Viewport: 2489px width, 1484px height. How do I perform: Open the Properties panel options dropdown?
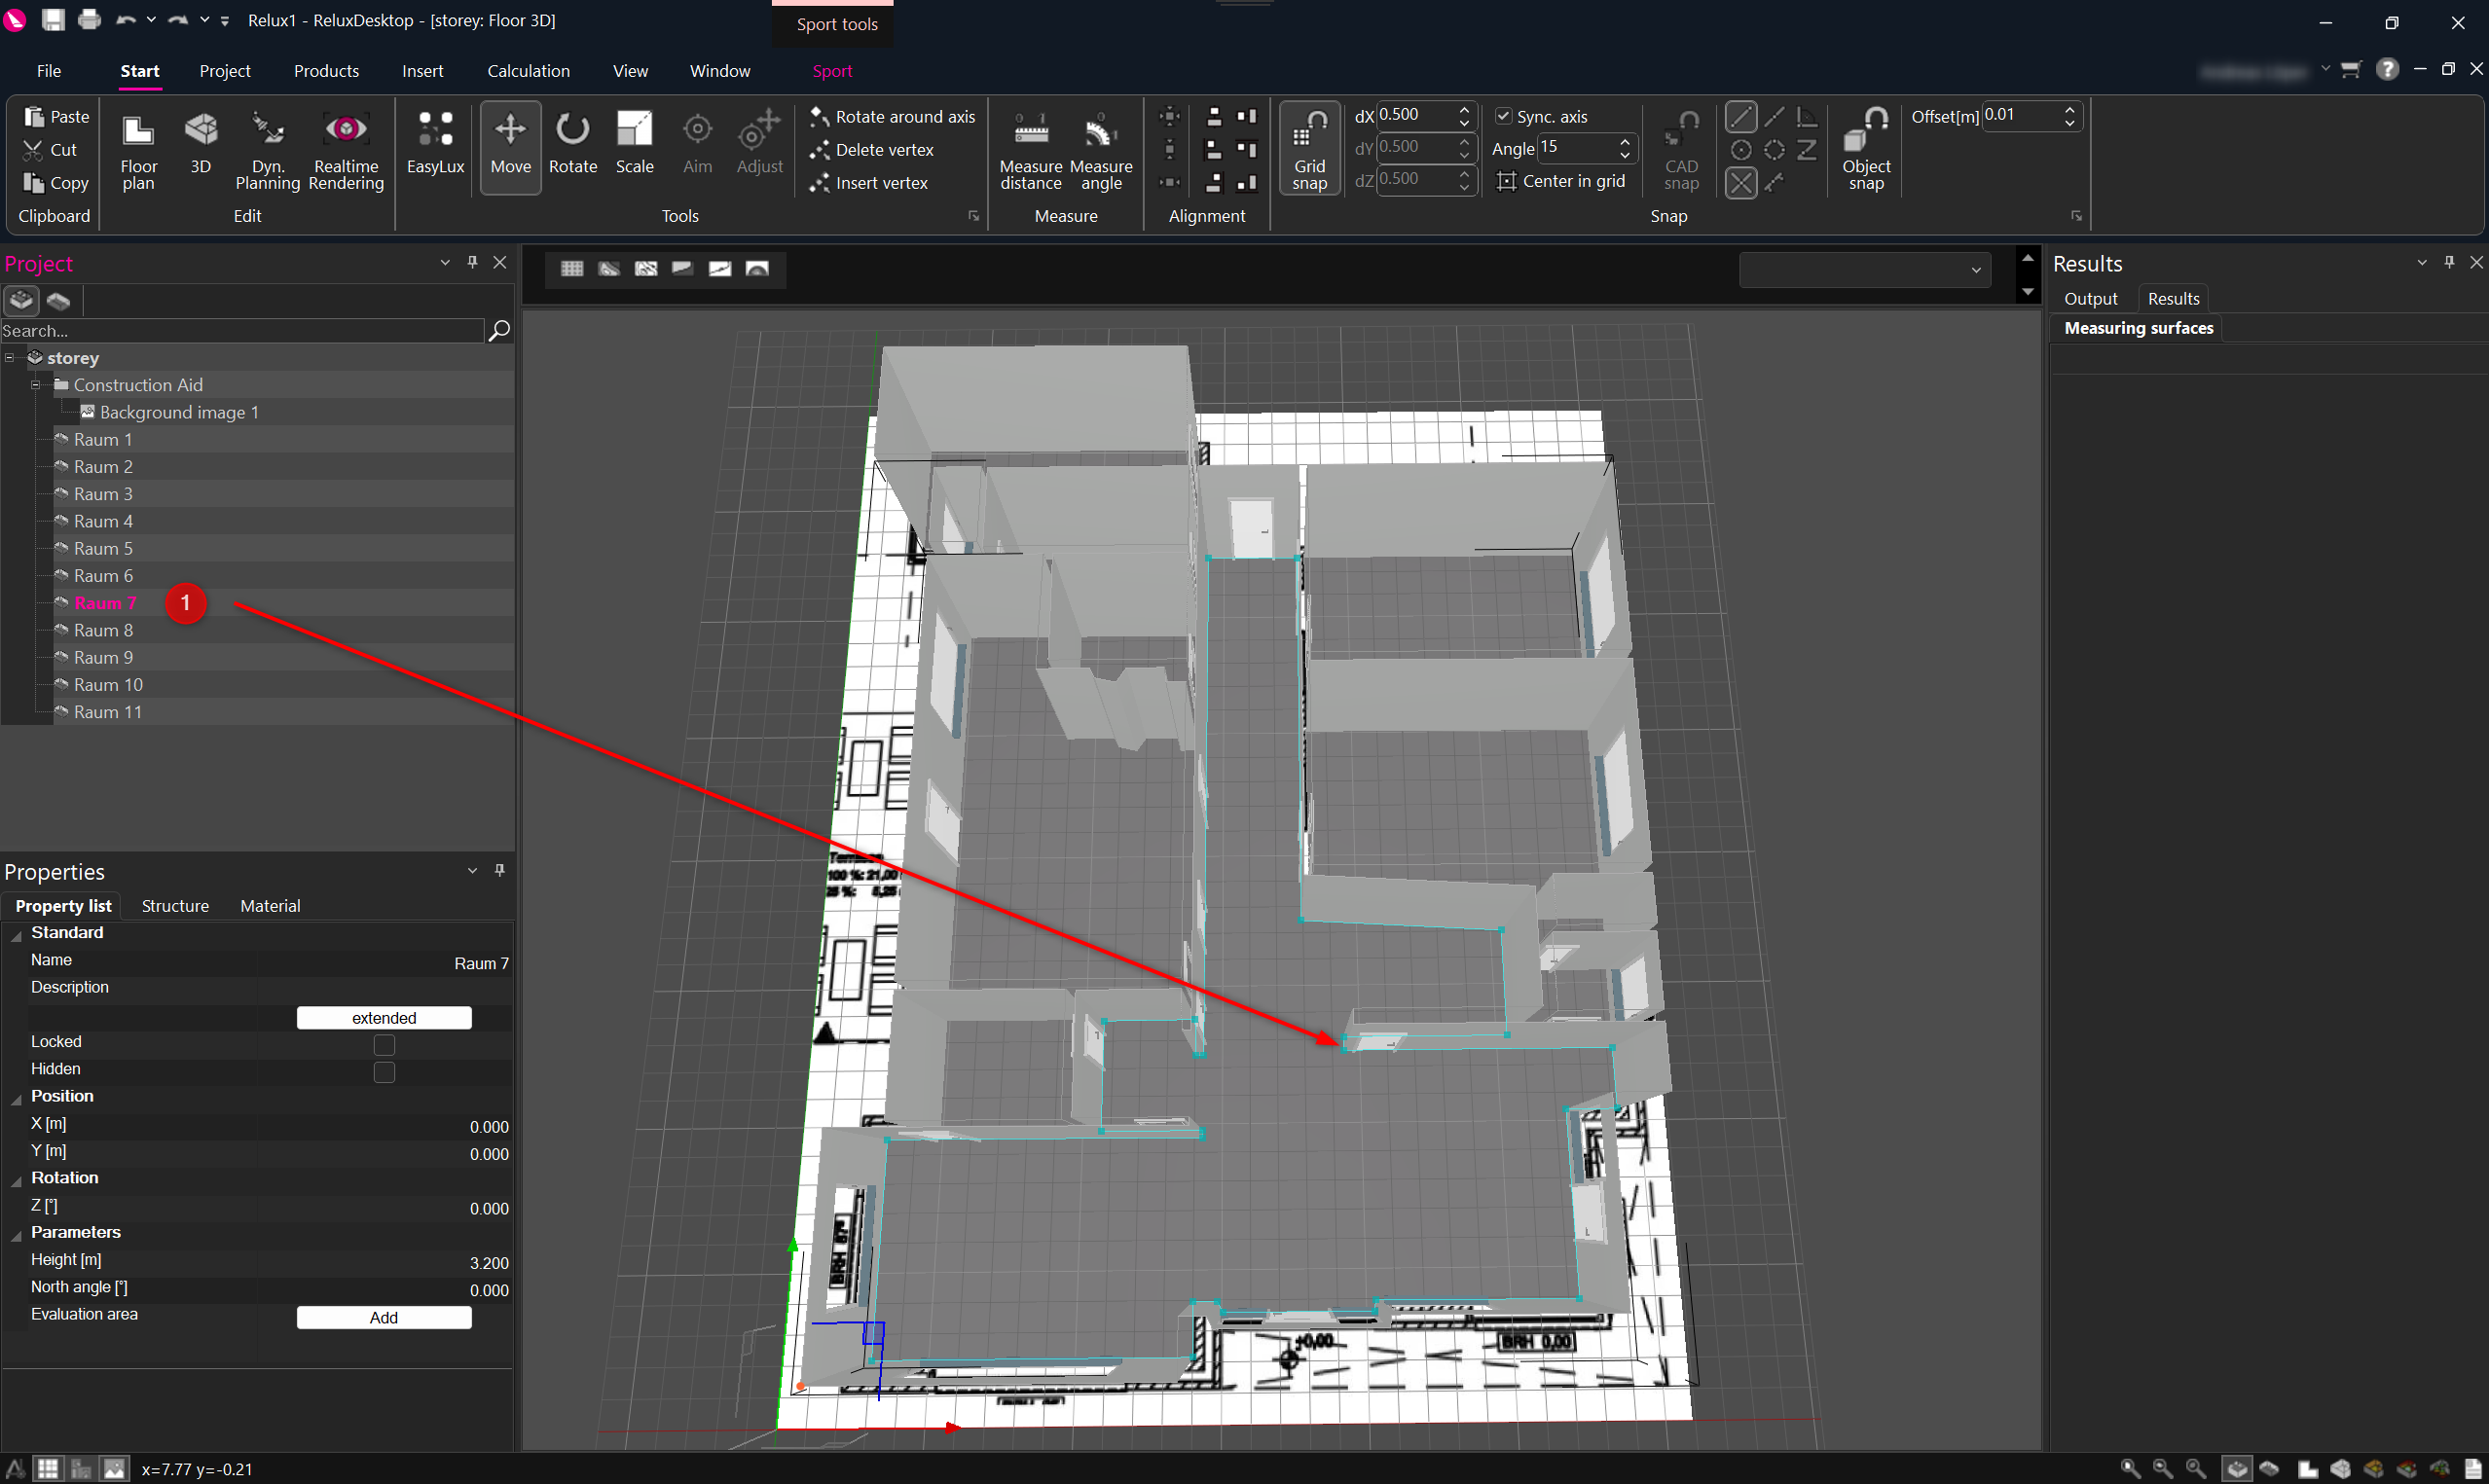click(x=472, y=871)
